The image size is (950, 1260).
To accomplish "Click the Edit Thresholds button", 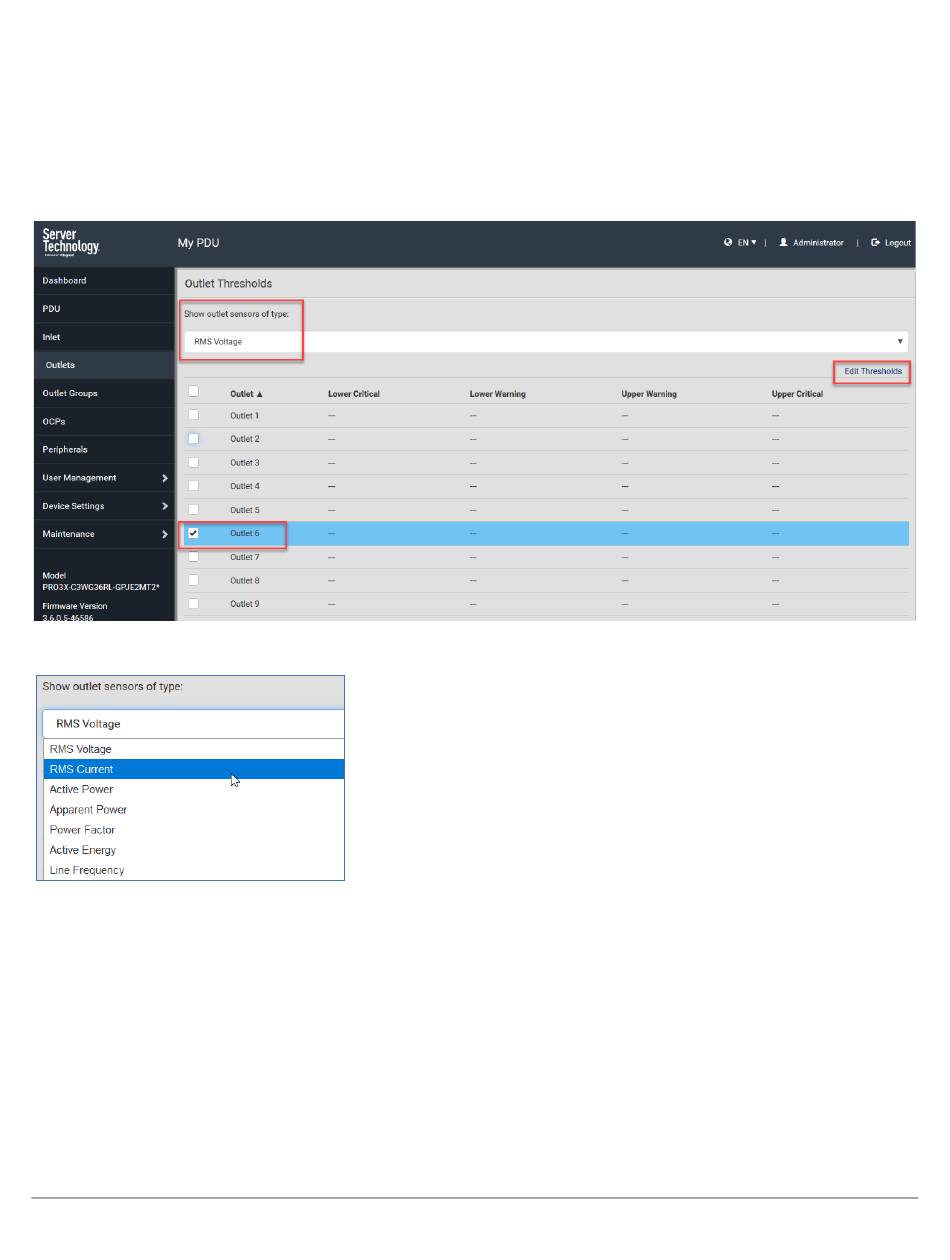I will [872, 371].
